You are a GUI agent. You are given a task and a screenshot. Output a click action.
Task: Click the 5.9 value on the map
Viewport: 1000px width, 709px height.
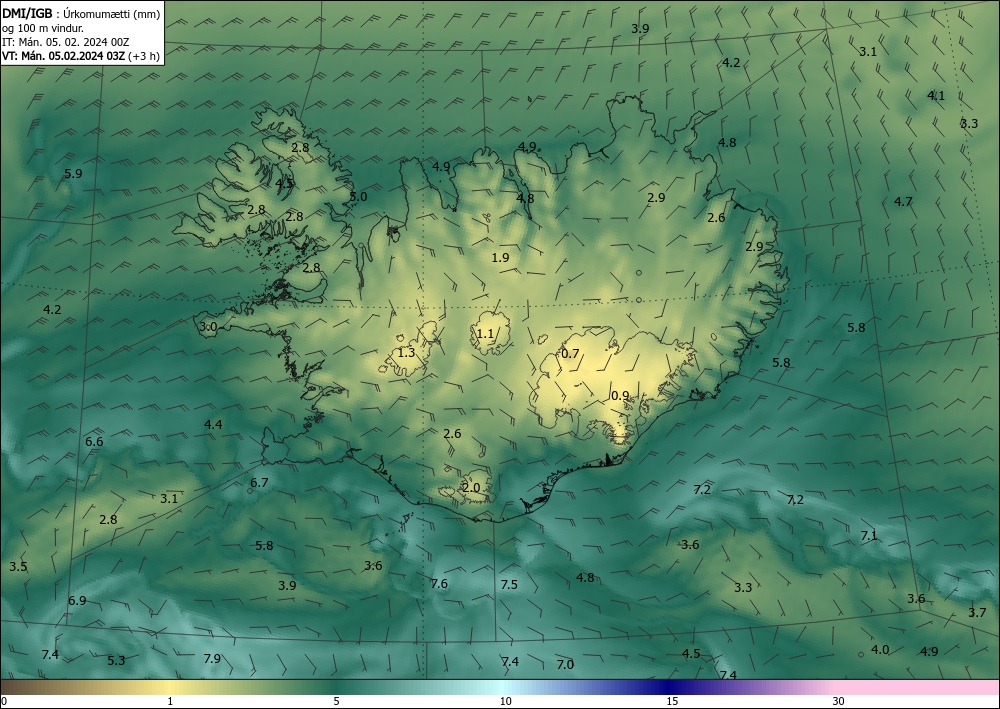pos(73,173)
